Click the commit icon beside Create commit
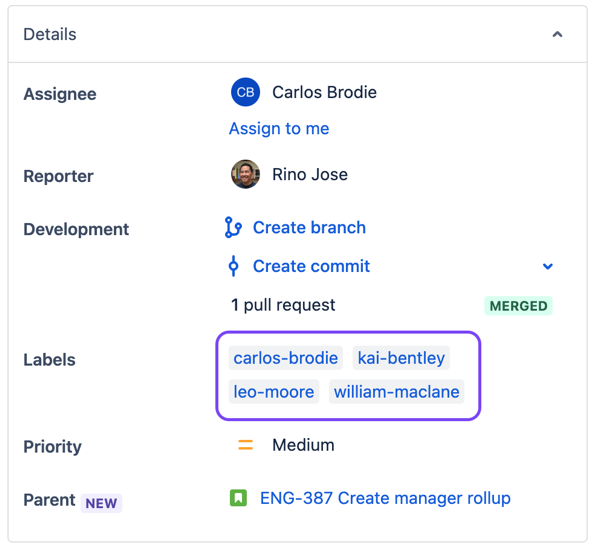 [x=233, y=266]
